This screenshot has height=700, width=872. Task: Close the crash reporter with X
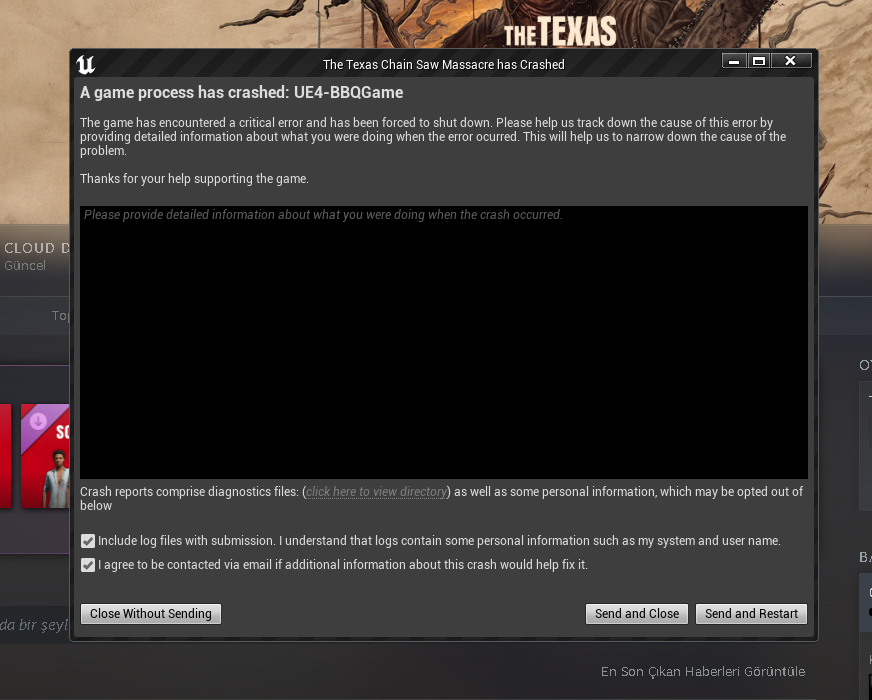point(790,61)
